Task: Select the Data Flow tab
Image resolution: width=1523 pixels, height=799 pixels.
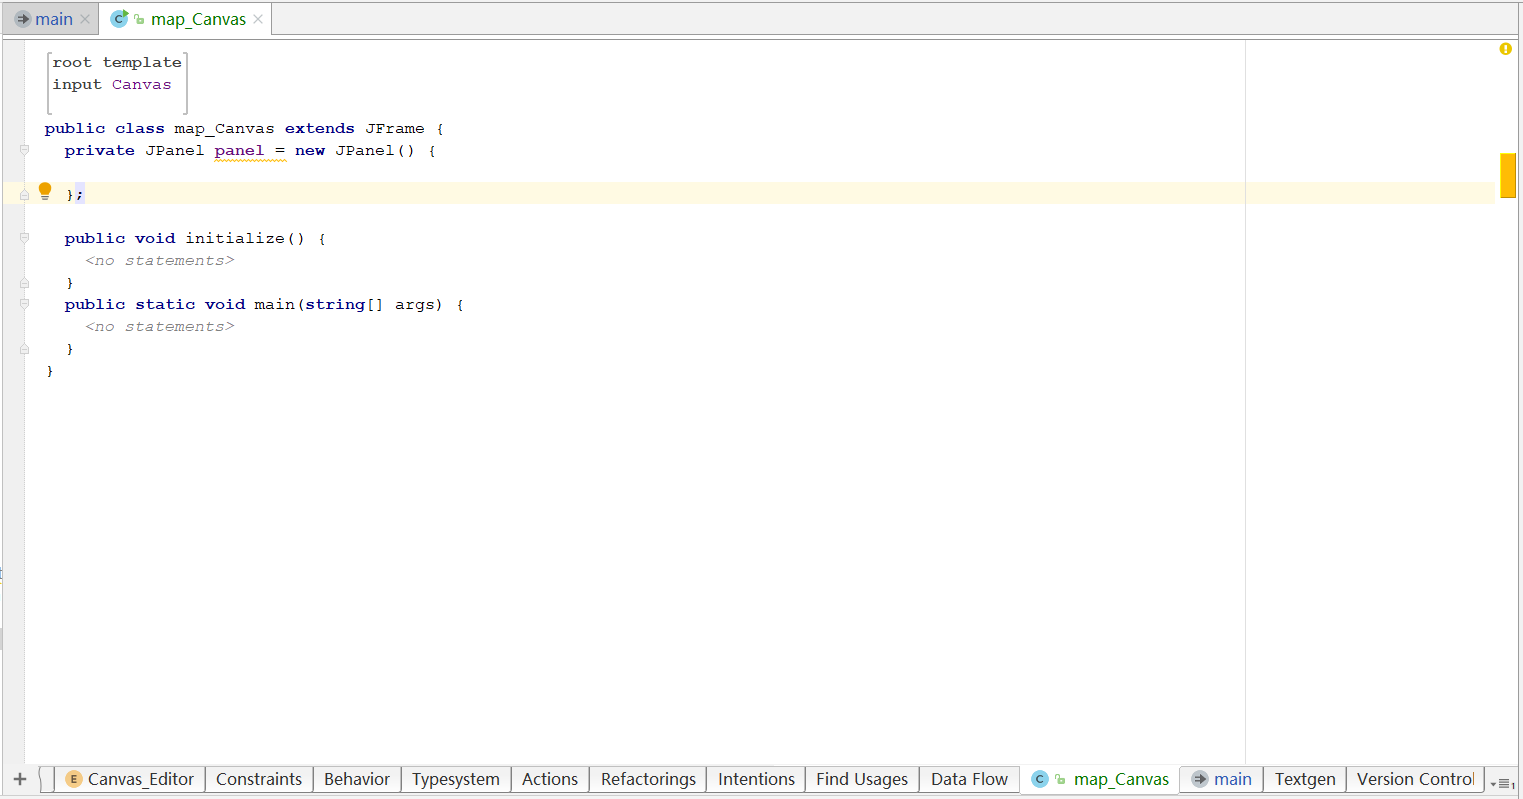Action: [x=968, y=779]
